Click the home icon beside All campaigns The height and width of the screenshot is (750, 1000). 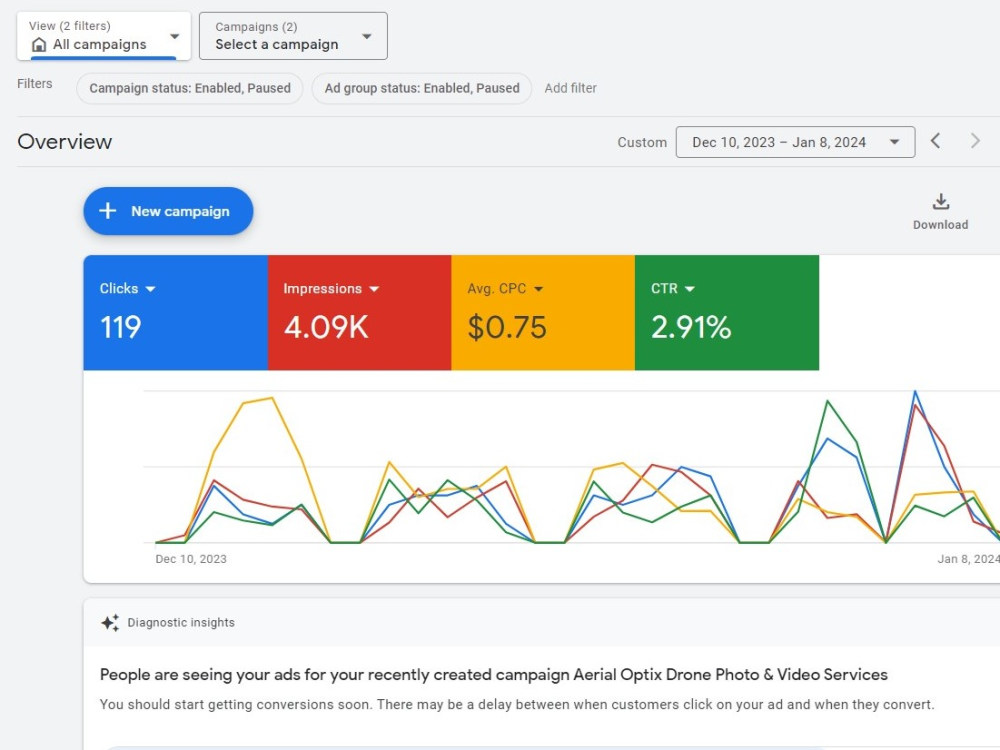click(39, 45)
